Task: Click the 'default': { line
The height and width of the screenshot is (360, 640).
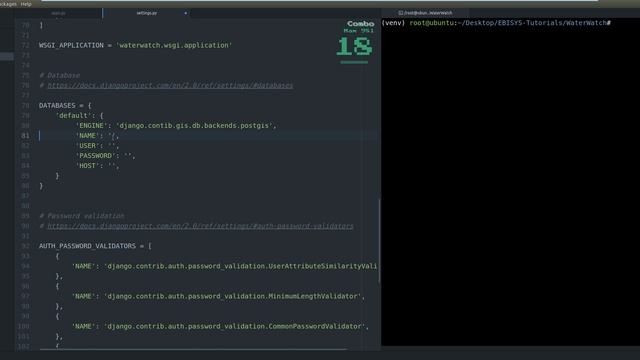Action: [80, 116]
